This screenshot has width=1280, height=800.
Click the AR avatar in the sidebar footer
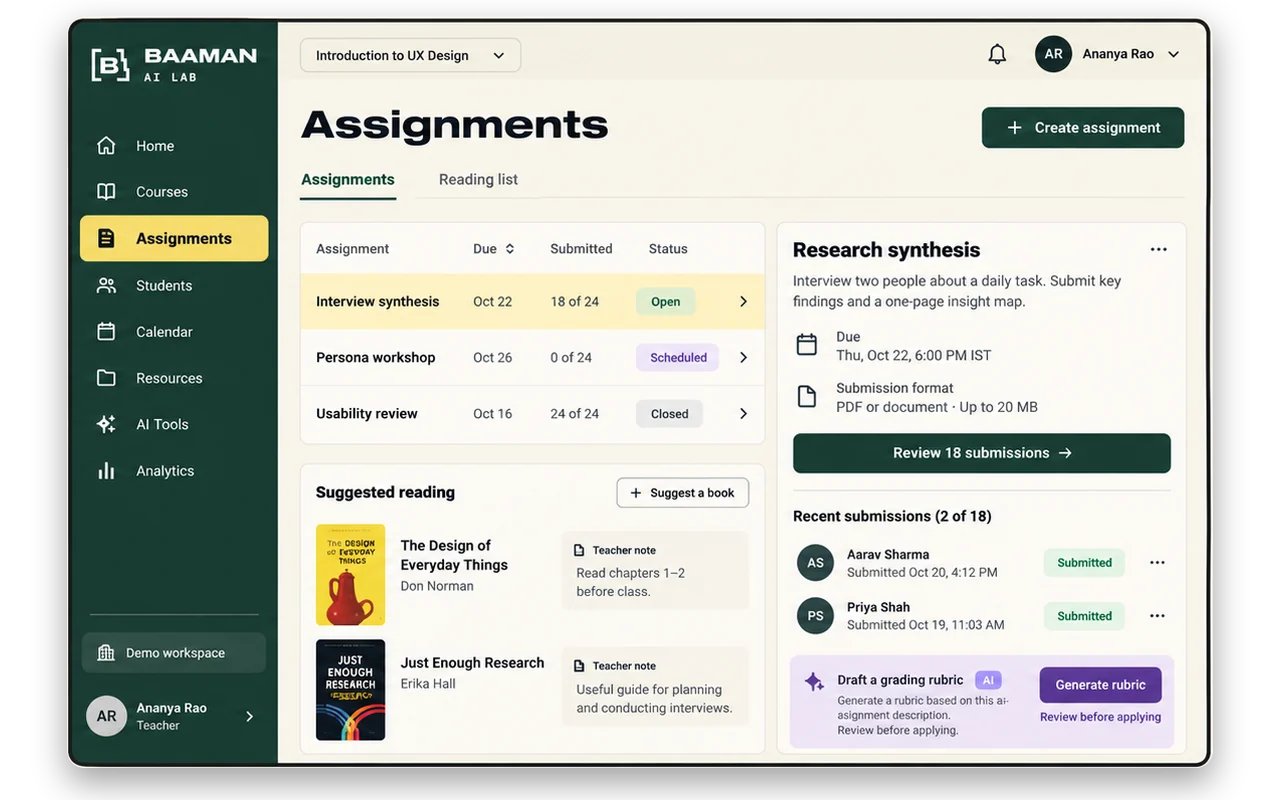(x=106, y=716)
